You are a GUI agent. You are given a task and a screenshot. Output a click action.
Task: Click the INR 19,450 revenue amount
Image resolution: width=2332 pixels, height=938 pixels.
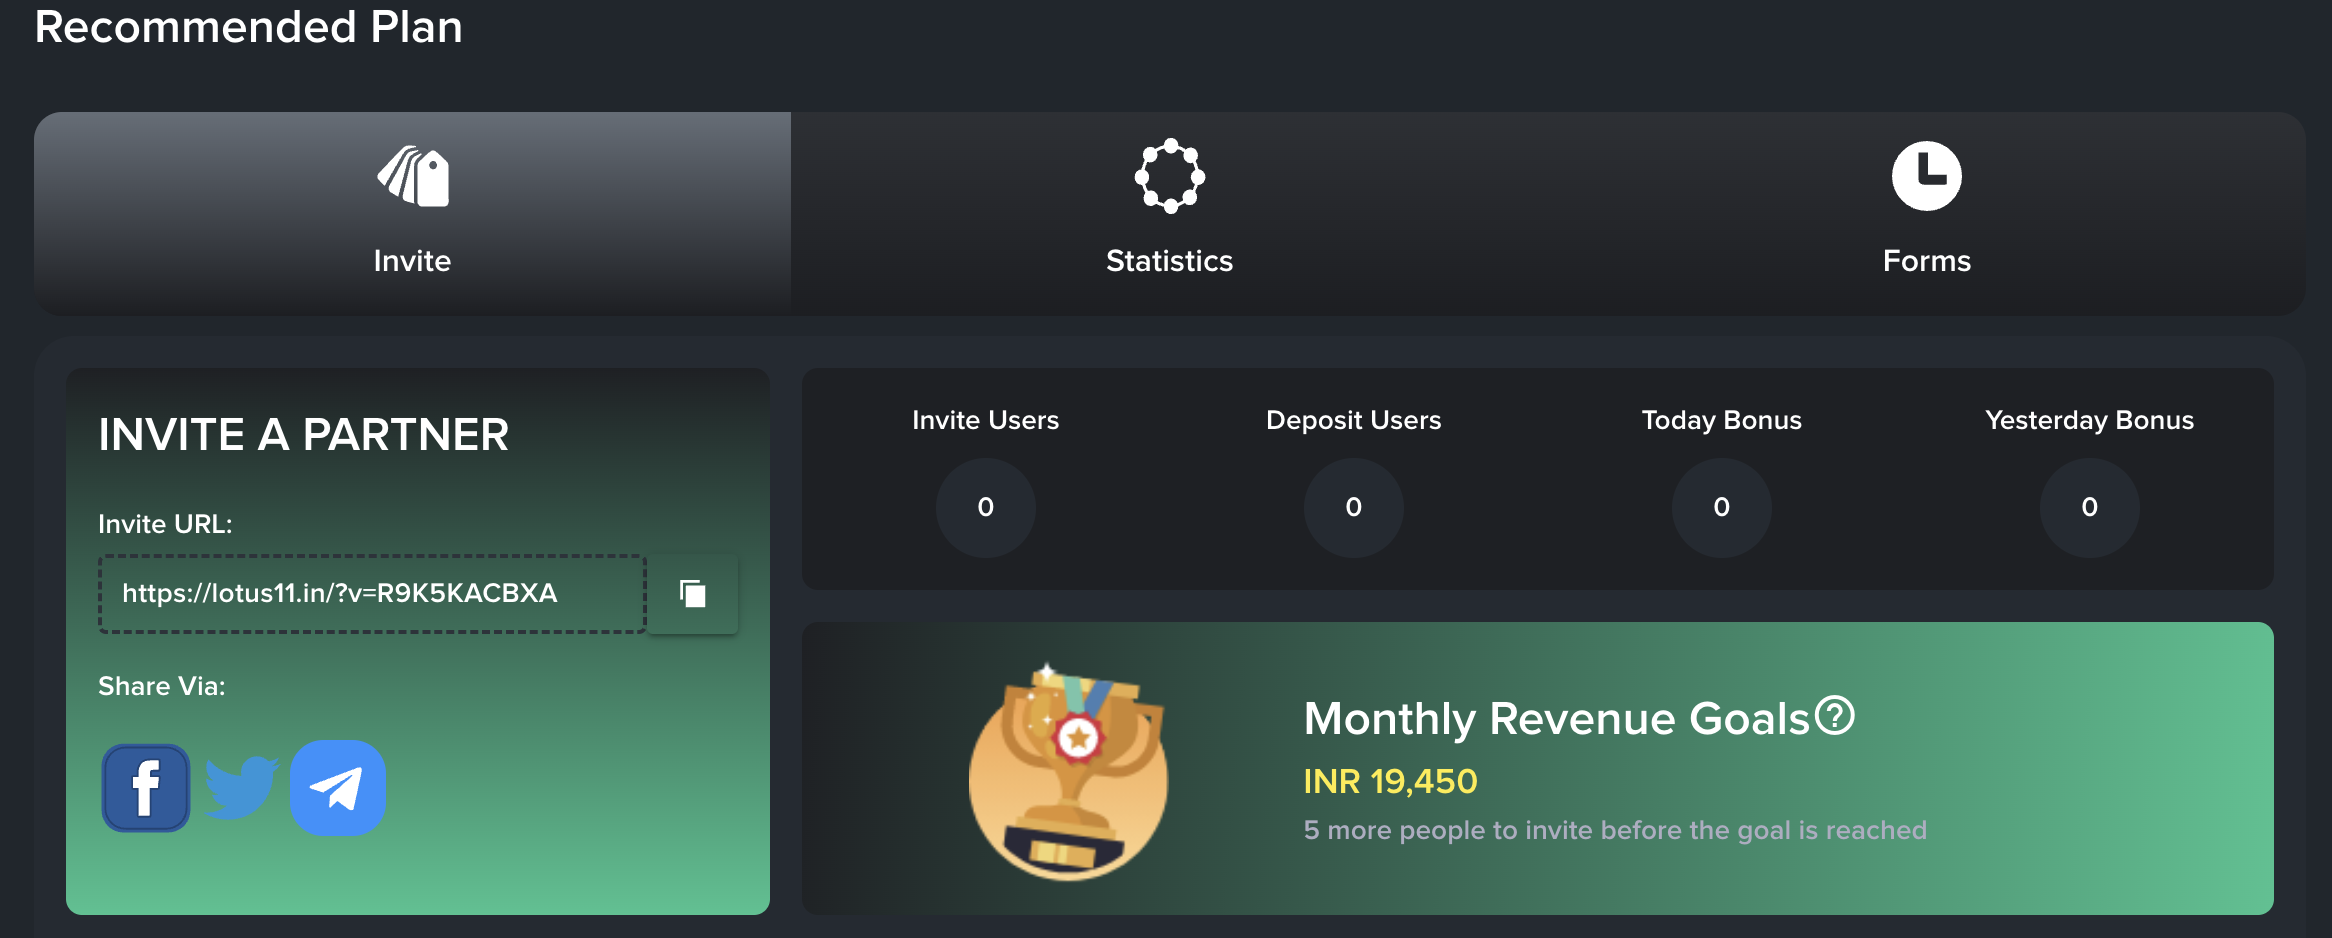click(1390, 781)
